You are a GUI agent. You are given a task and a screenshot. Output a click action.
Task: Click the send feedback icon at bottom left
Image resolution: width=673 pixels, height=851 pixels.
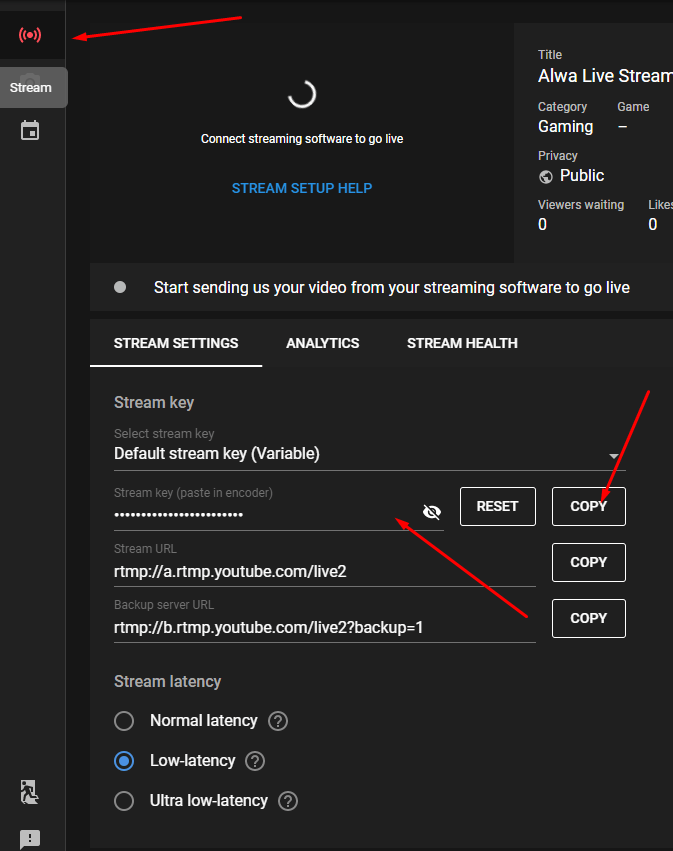pos(31,839)
